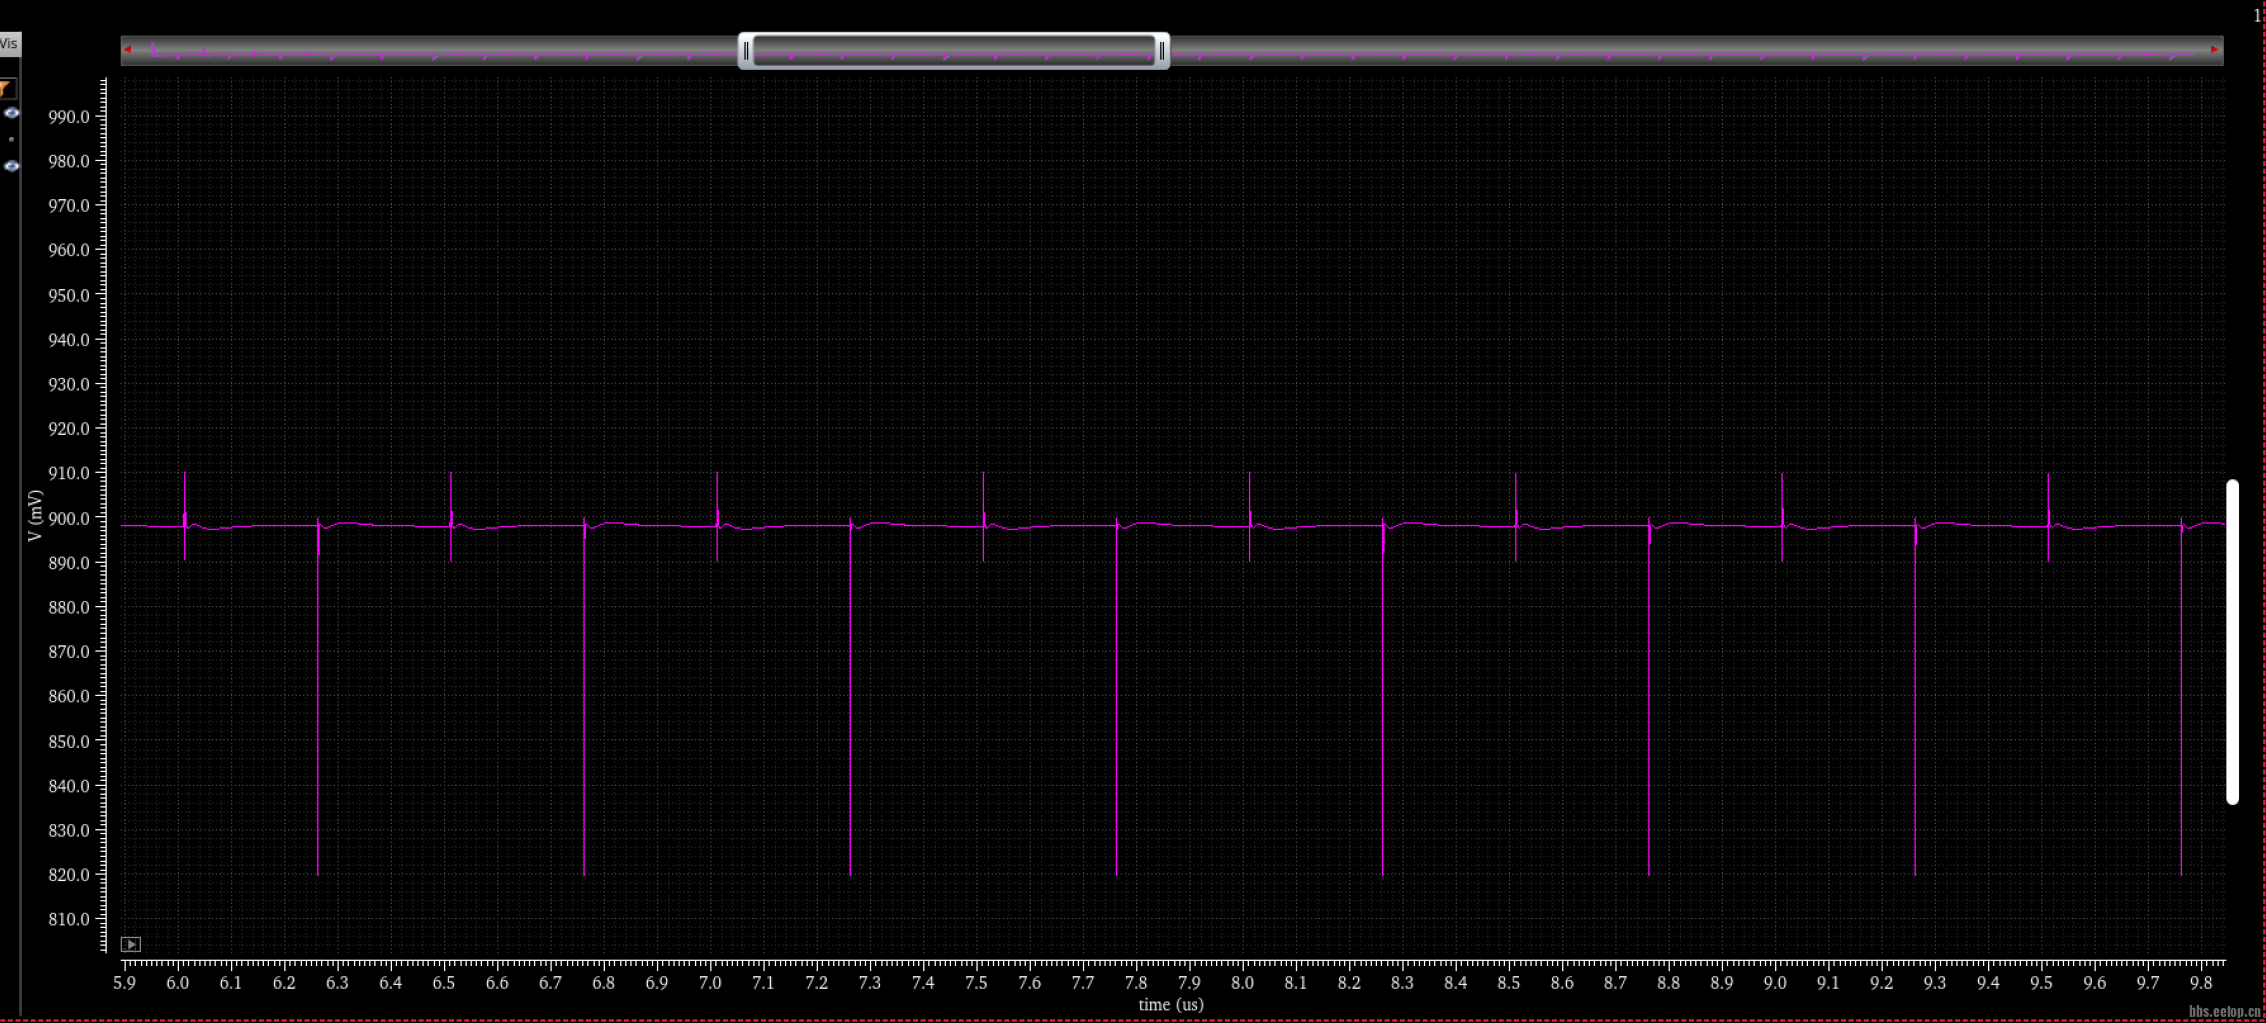Viewport: 2266px width, 1023px height.
Task: Click the 5.9 x-axis tick label
Action: (124, 983)
